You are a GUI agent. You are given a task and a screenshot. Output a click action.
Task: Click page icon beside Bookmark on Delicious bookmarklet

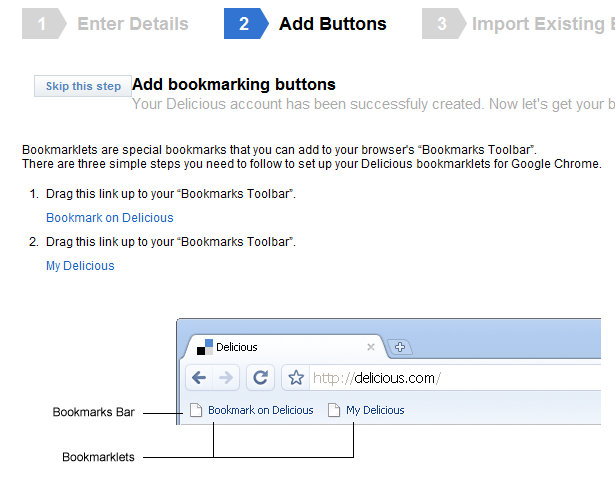tap(196, 410)
